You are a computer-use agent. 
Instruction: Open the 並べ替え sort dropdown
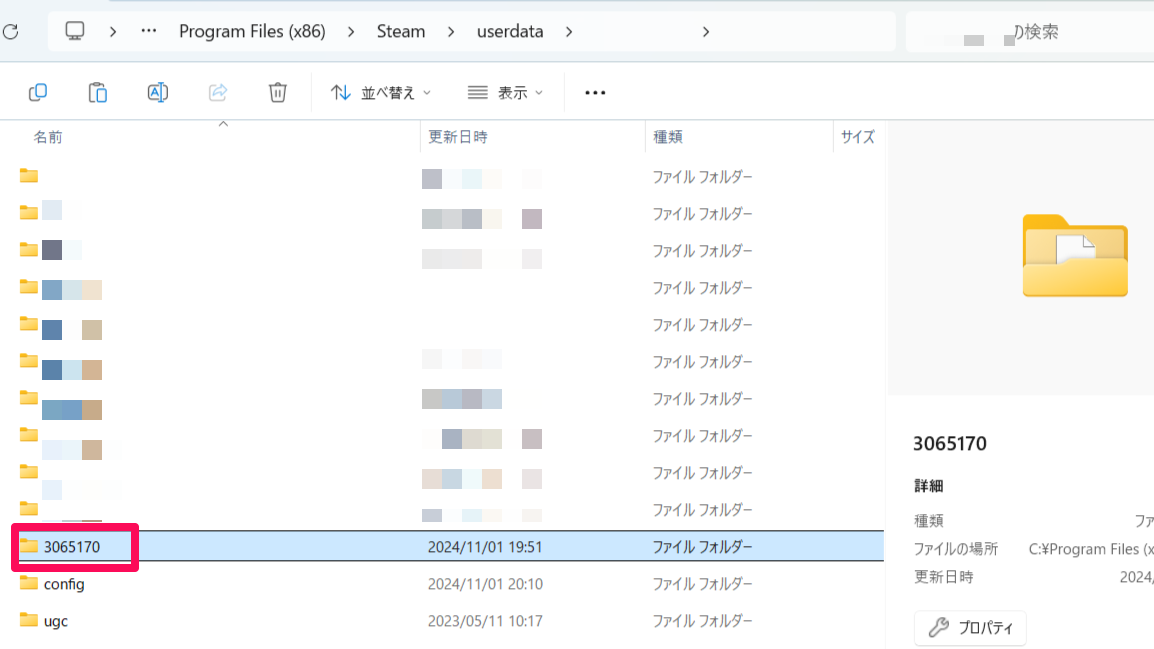tap(381, 92)
